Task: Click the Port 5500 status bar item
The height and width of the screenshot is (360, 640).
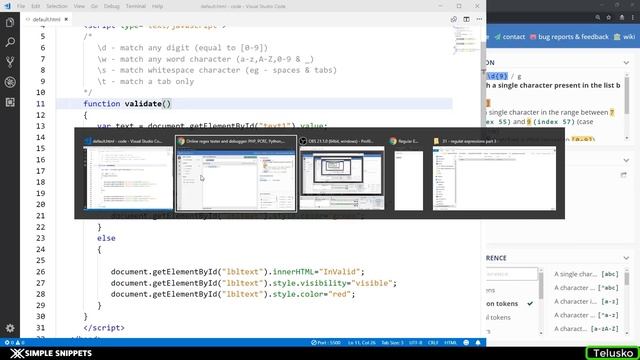Action: [x=326, y=342]
